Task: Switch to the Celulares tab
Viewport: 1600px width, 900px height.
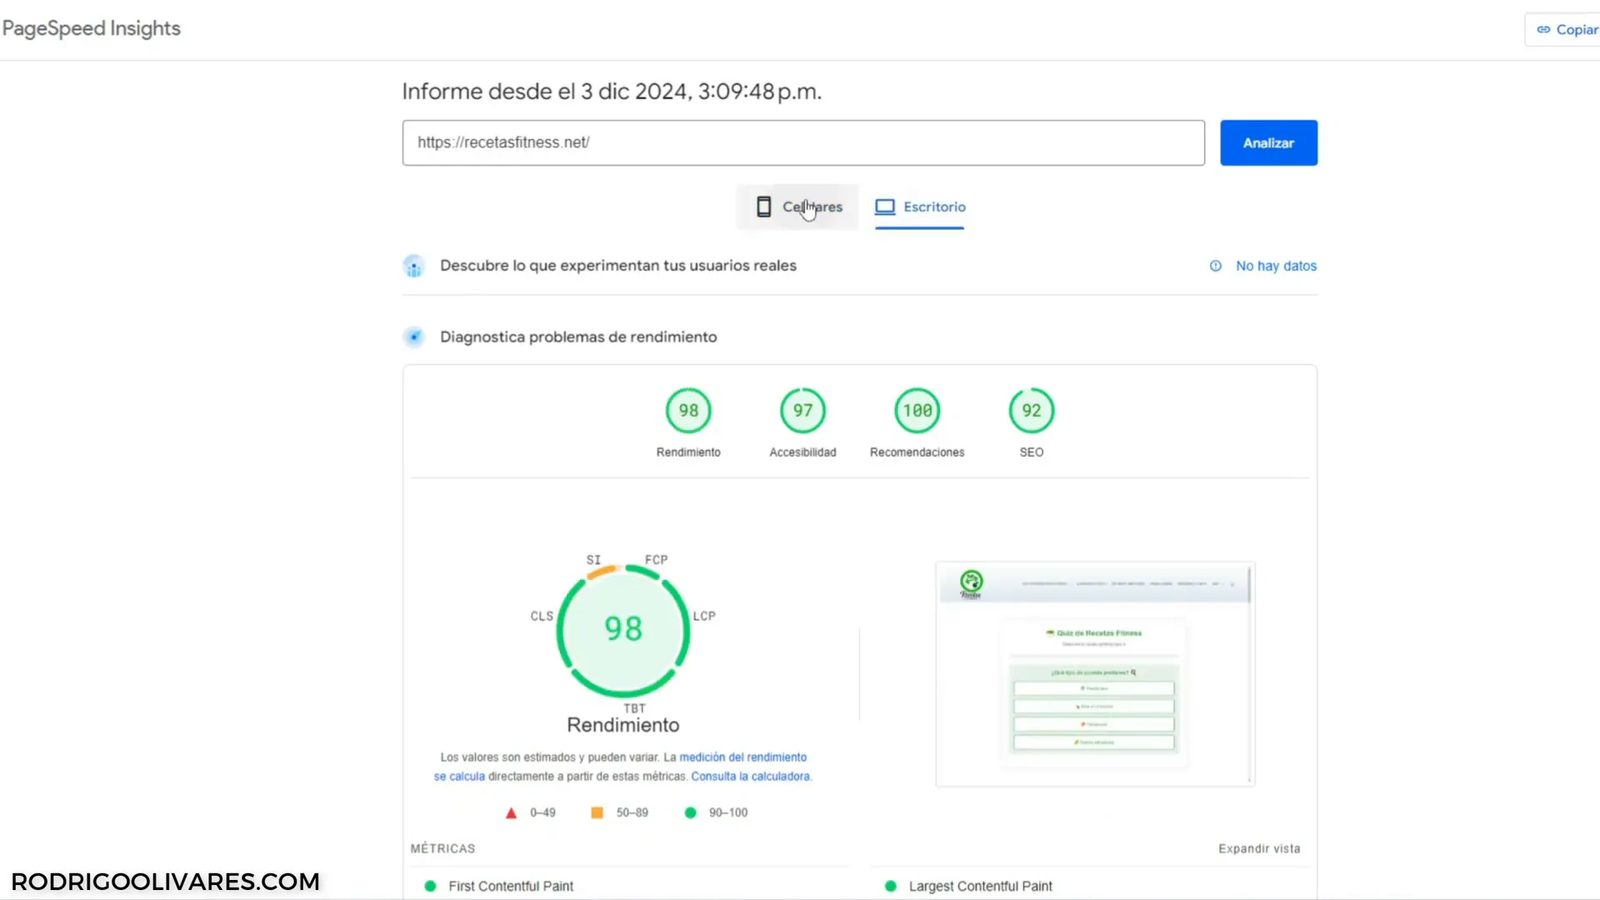Action: pos(811,207)
